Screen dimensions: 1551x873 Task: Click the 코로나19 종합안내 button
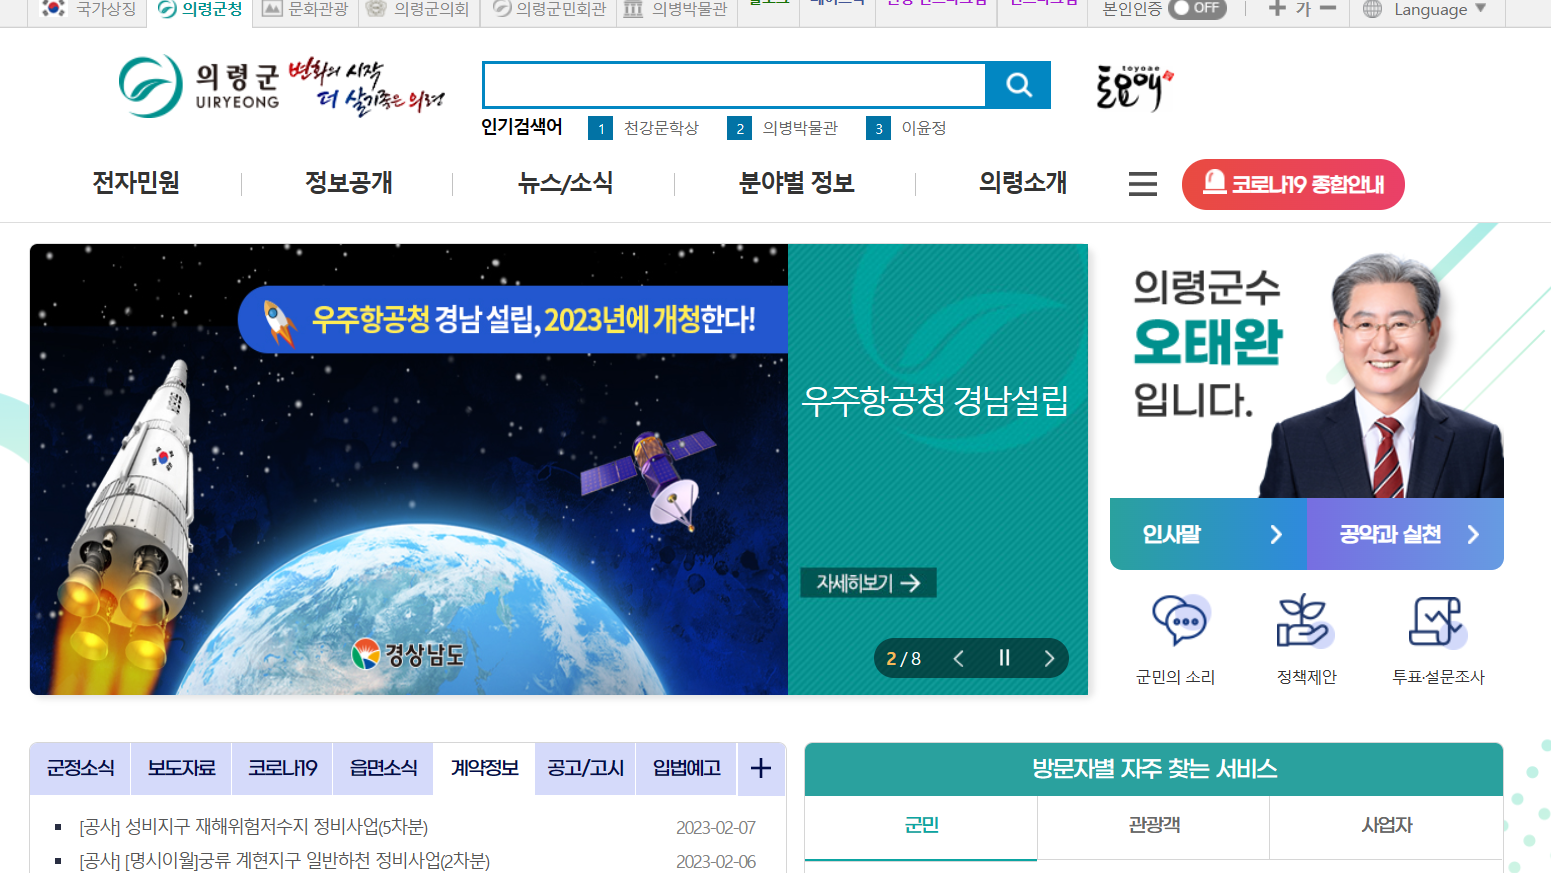(1293, 184)
